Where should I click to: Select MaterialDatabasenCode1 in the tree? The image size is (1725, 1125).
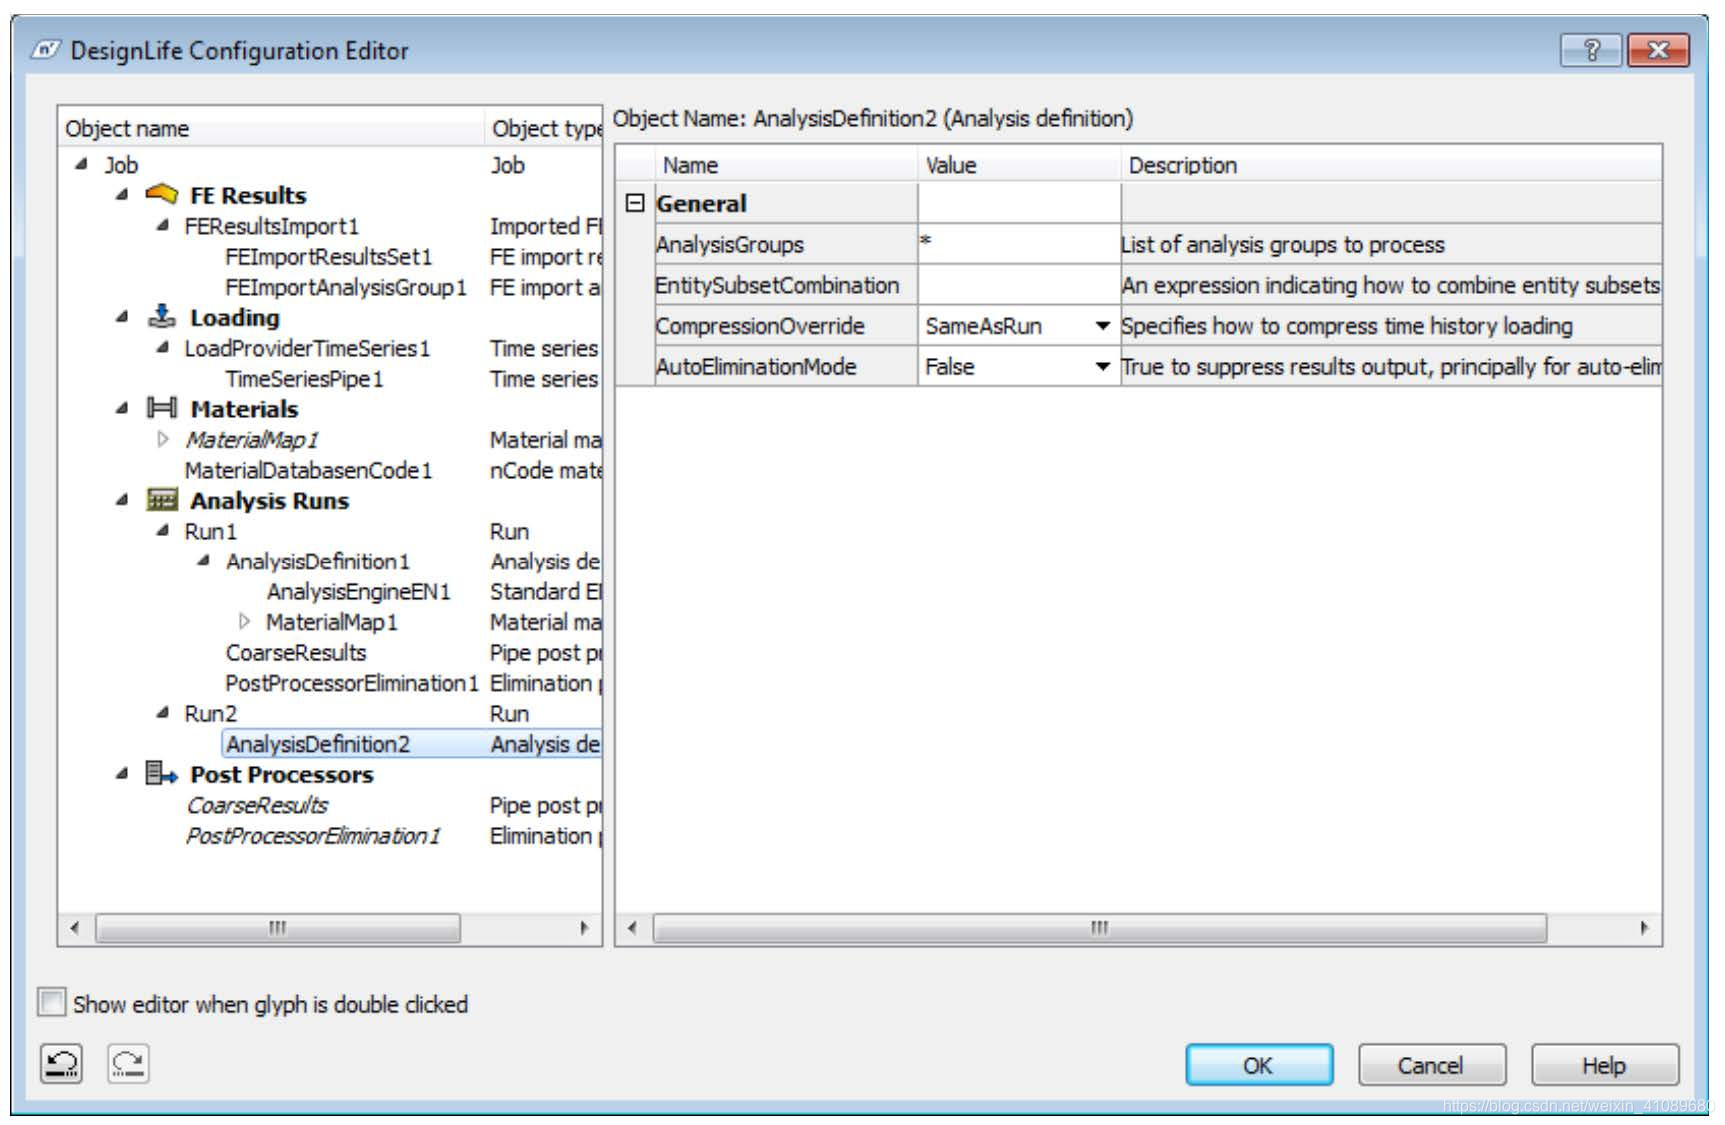pos(308,470)
